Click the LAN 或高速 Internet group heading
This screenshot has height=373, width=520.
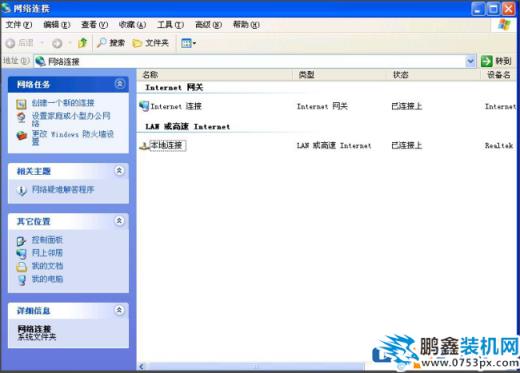(x=188, y=127)
